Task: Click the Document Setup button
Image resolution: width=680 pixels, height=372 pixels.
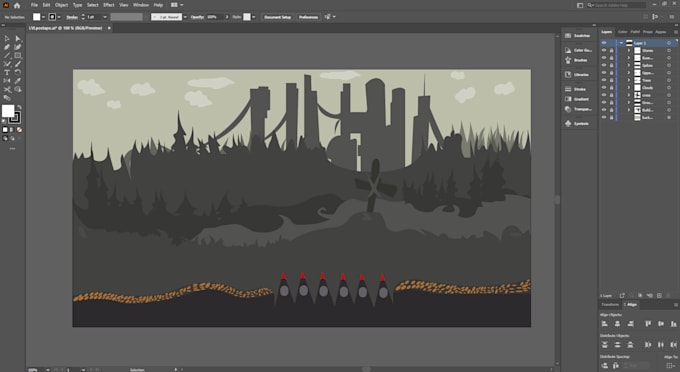Action: [278, 17]
